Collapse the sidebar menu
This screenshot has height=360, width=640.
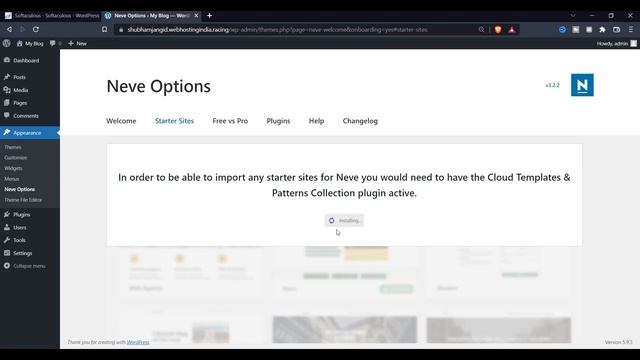pyautogui.click(x=30, y=266)
